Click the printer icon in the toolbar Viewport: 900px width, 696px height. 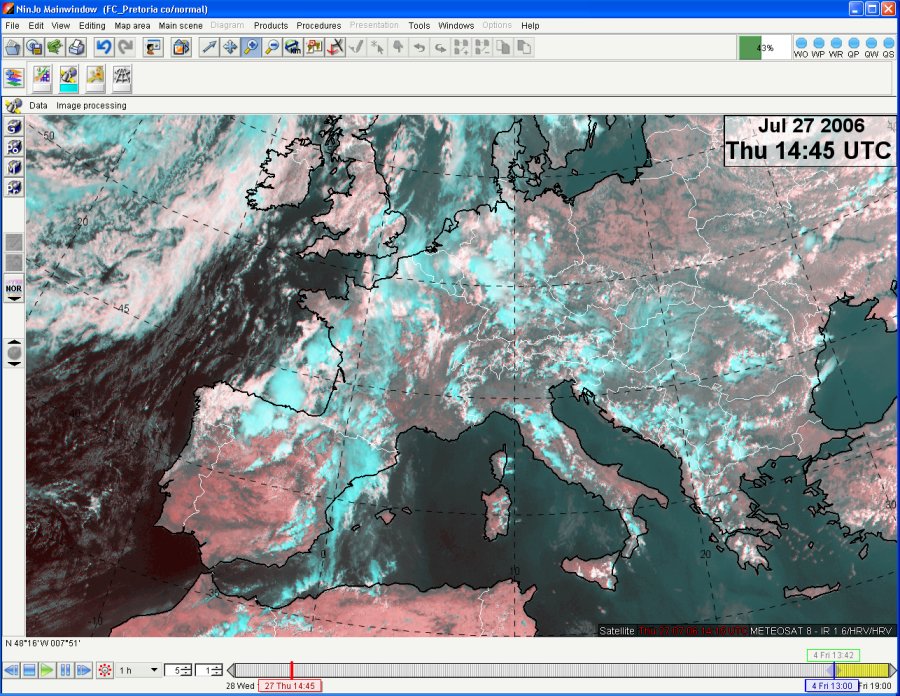click(77, 47)
